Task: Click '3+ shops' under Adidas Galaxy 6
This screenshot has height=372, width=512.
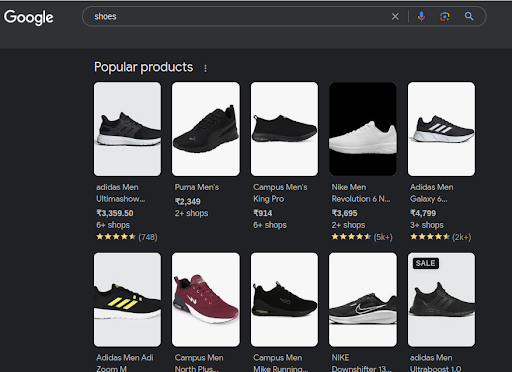Action: click(427, 225)
